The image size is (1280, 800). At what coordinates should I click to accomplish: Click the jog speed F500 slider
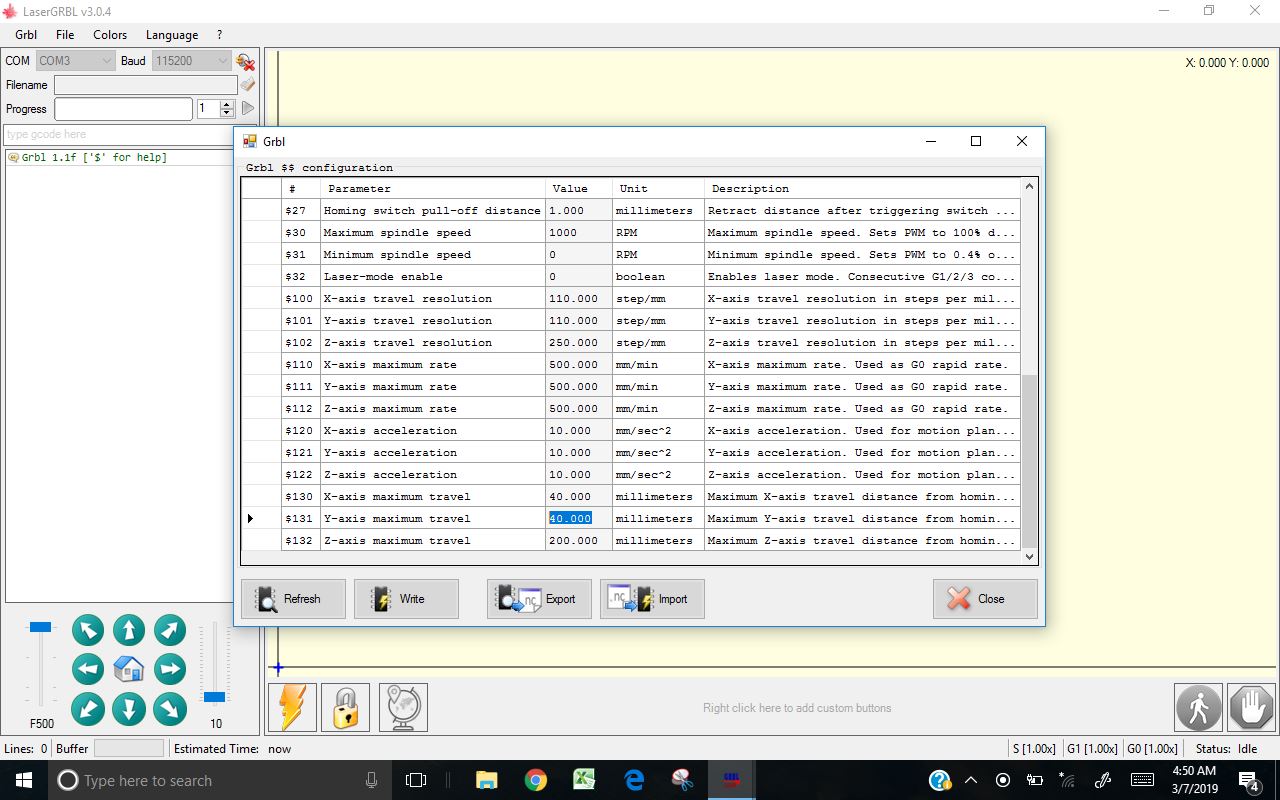[x=40, y=627]
